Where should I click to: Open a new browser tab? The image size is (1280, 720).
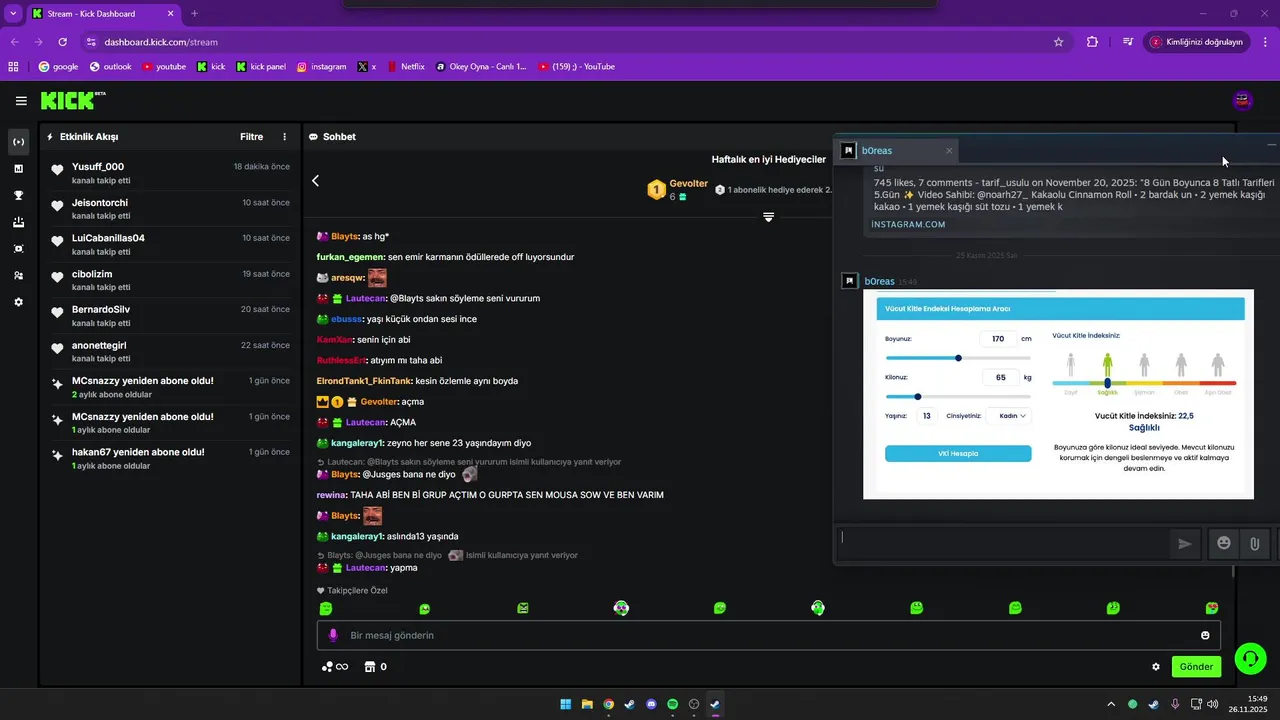pyautogui.click(x=195, y=14)
